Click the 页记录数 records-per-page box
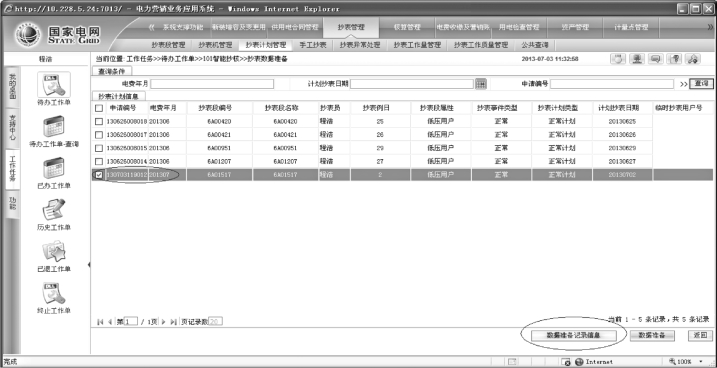This screenshot has height=368, width=717. [215, 322]
